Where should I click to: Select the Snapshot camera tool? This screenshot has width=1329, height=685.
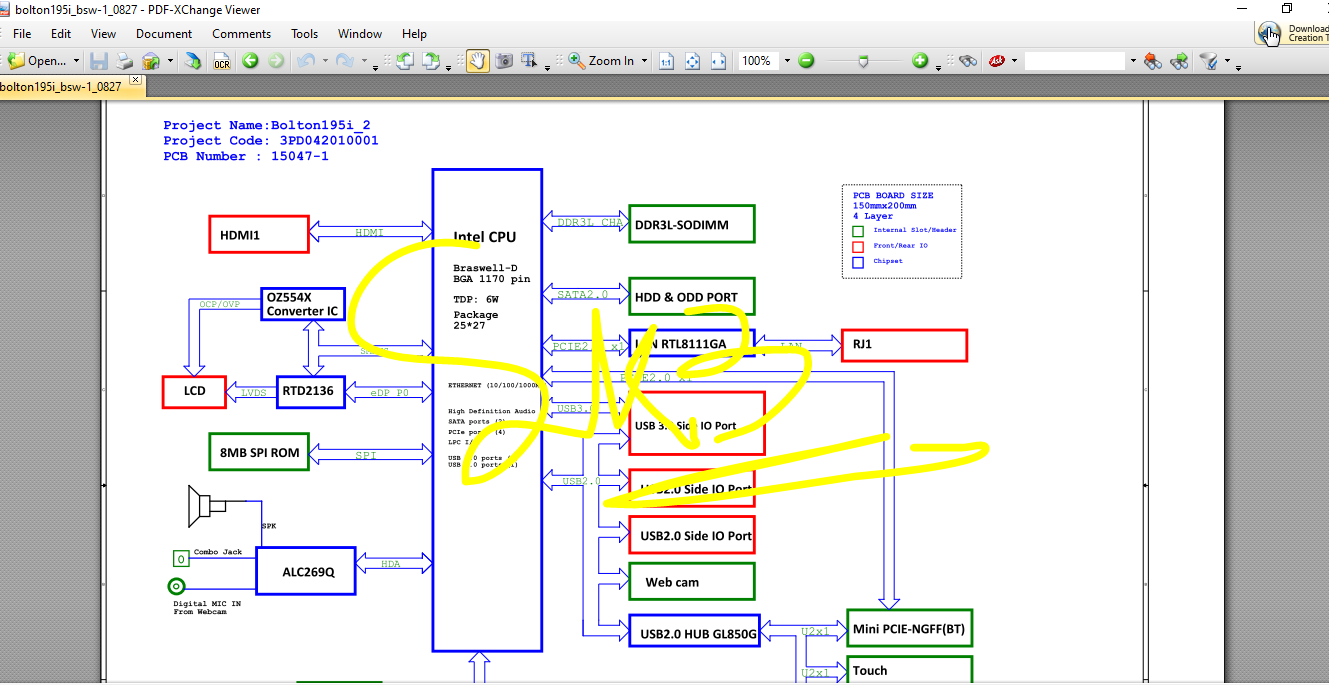click(x=504, y=61)
